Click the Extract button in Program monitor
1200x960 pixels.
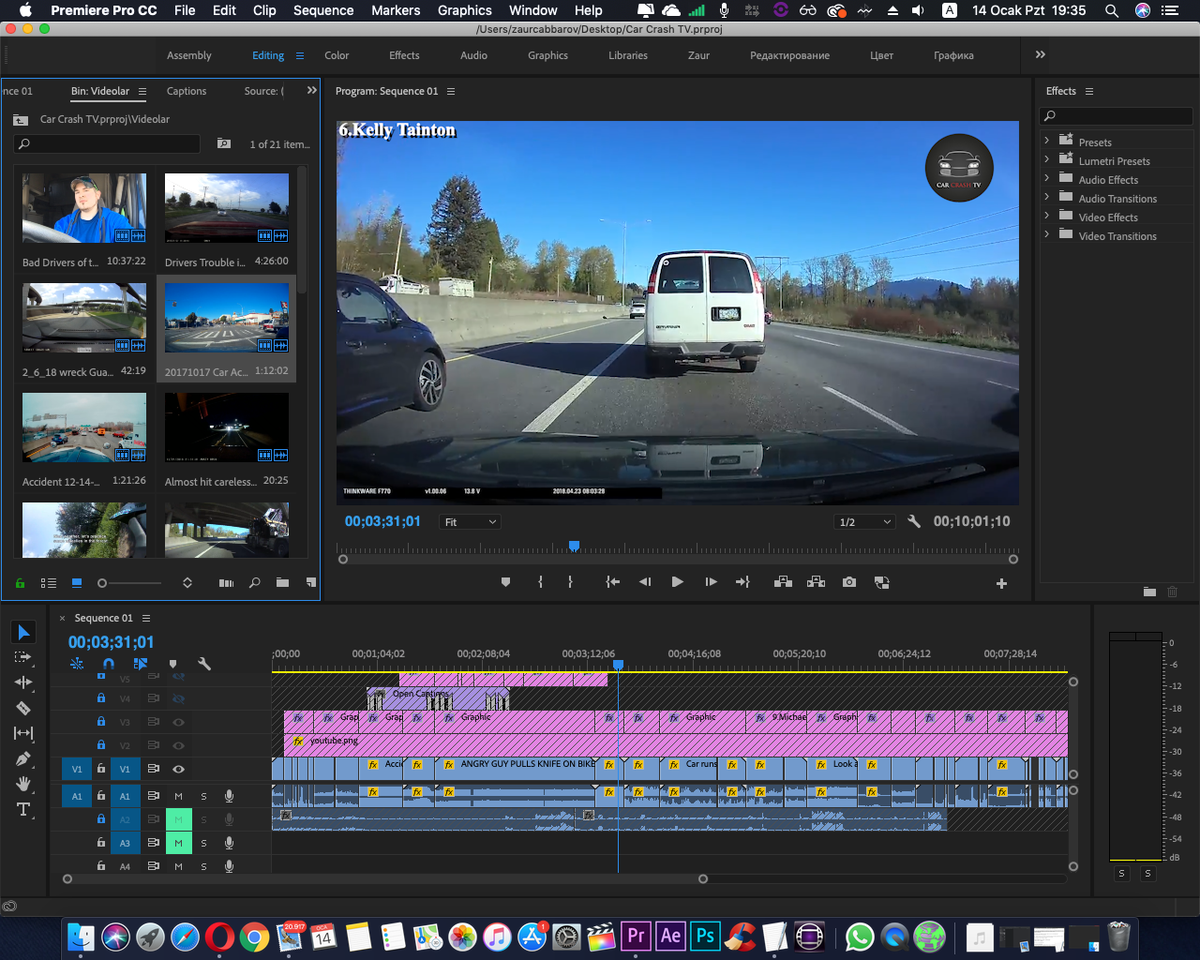tap(816, 582)
